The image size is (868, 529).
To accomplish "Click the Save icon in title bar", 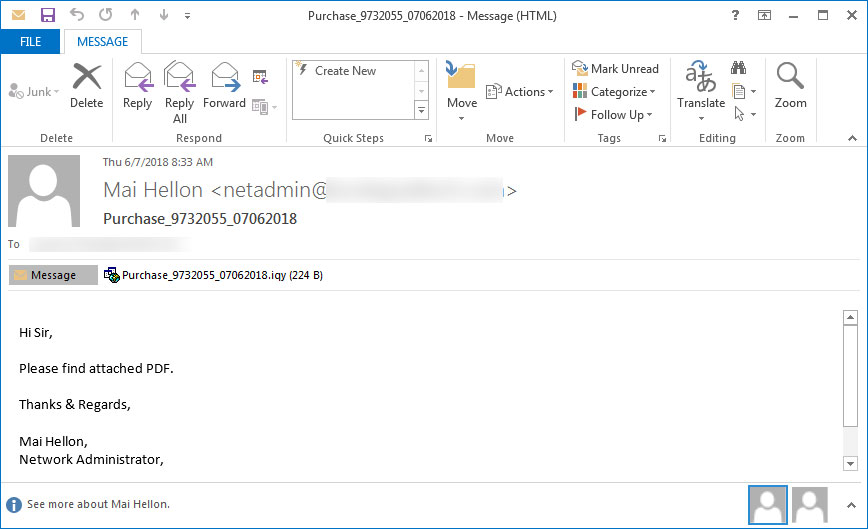I will click(47, 16).
